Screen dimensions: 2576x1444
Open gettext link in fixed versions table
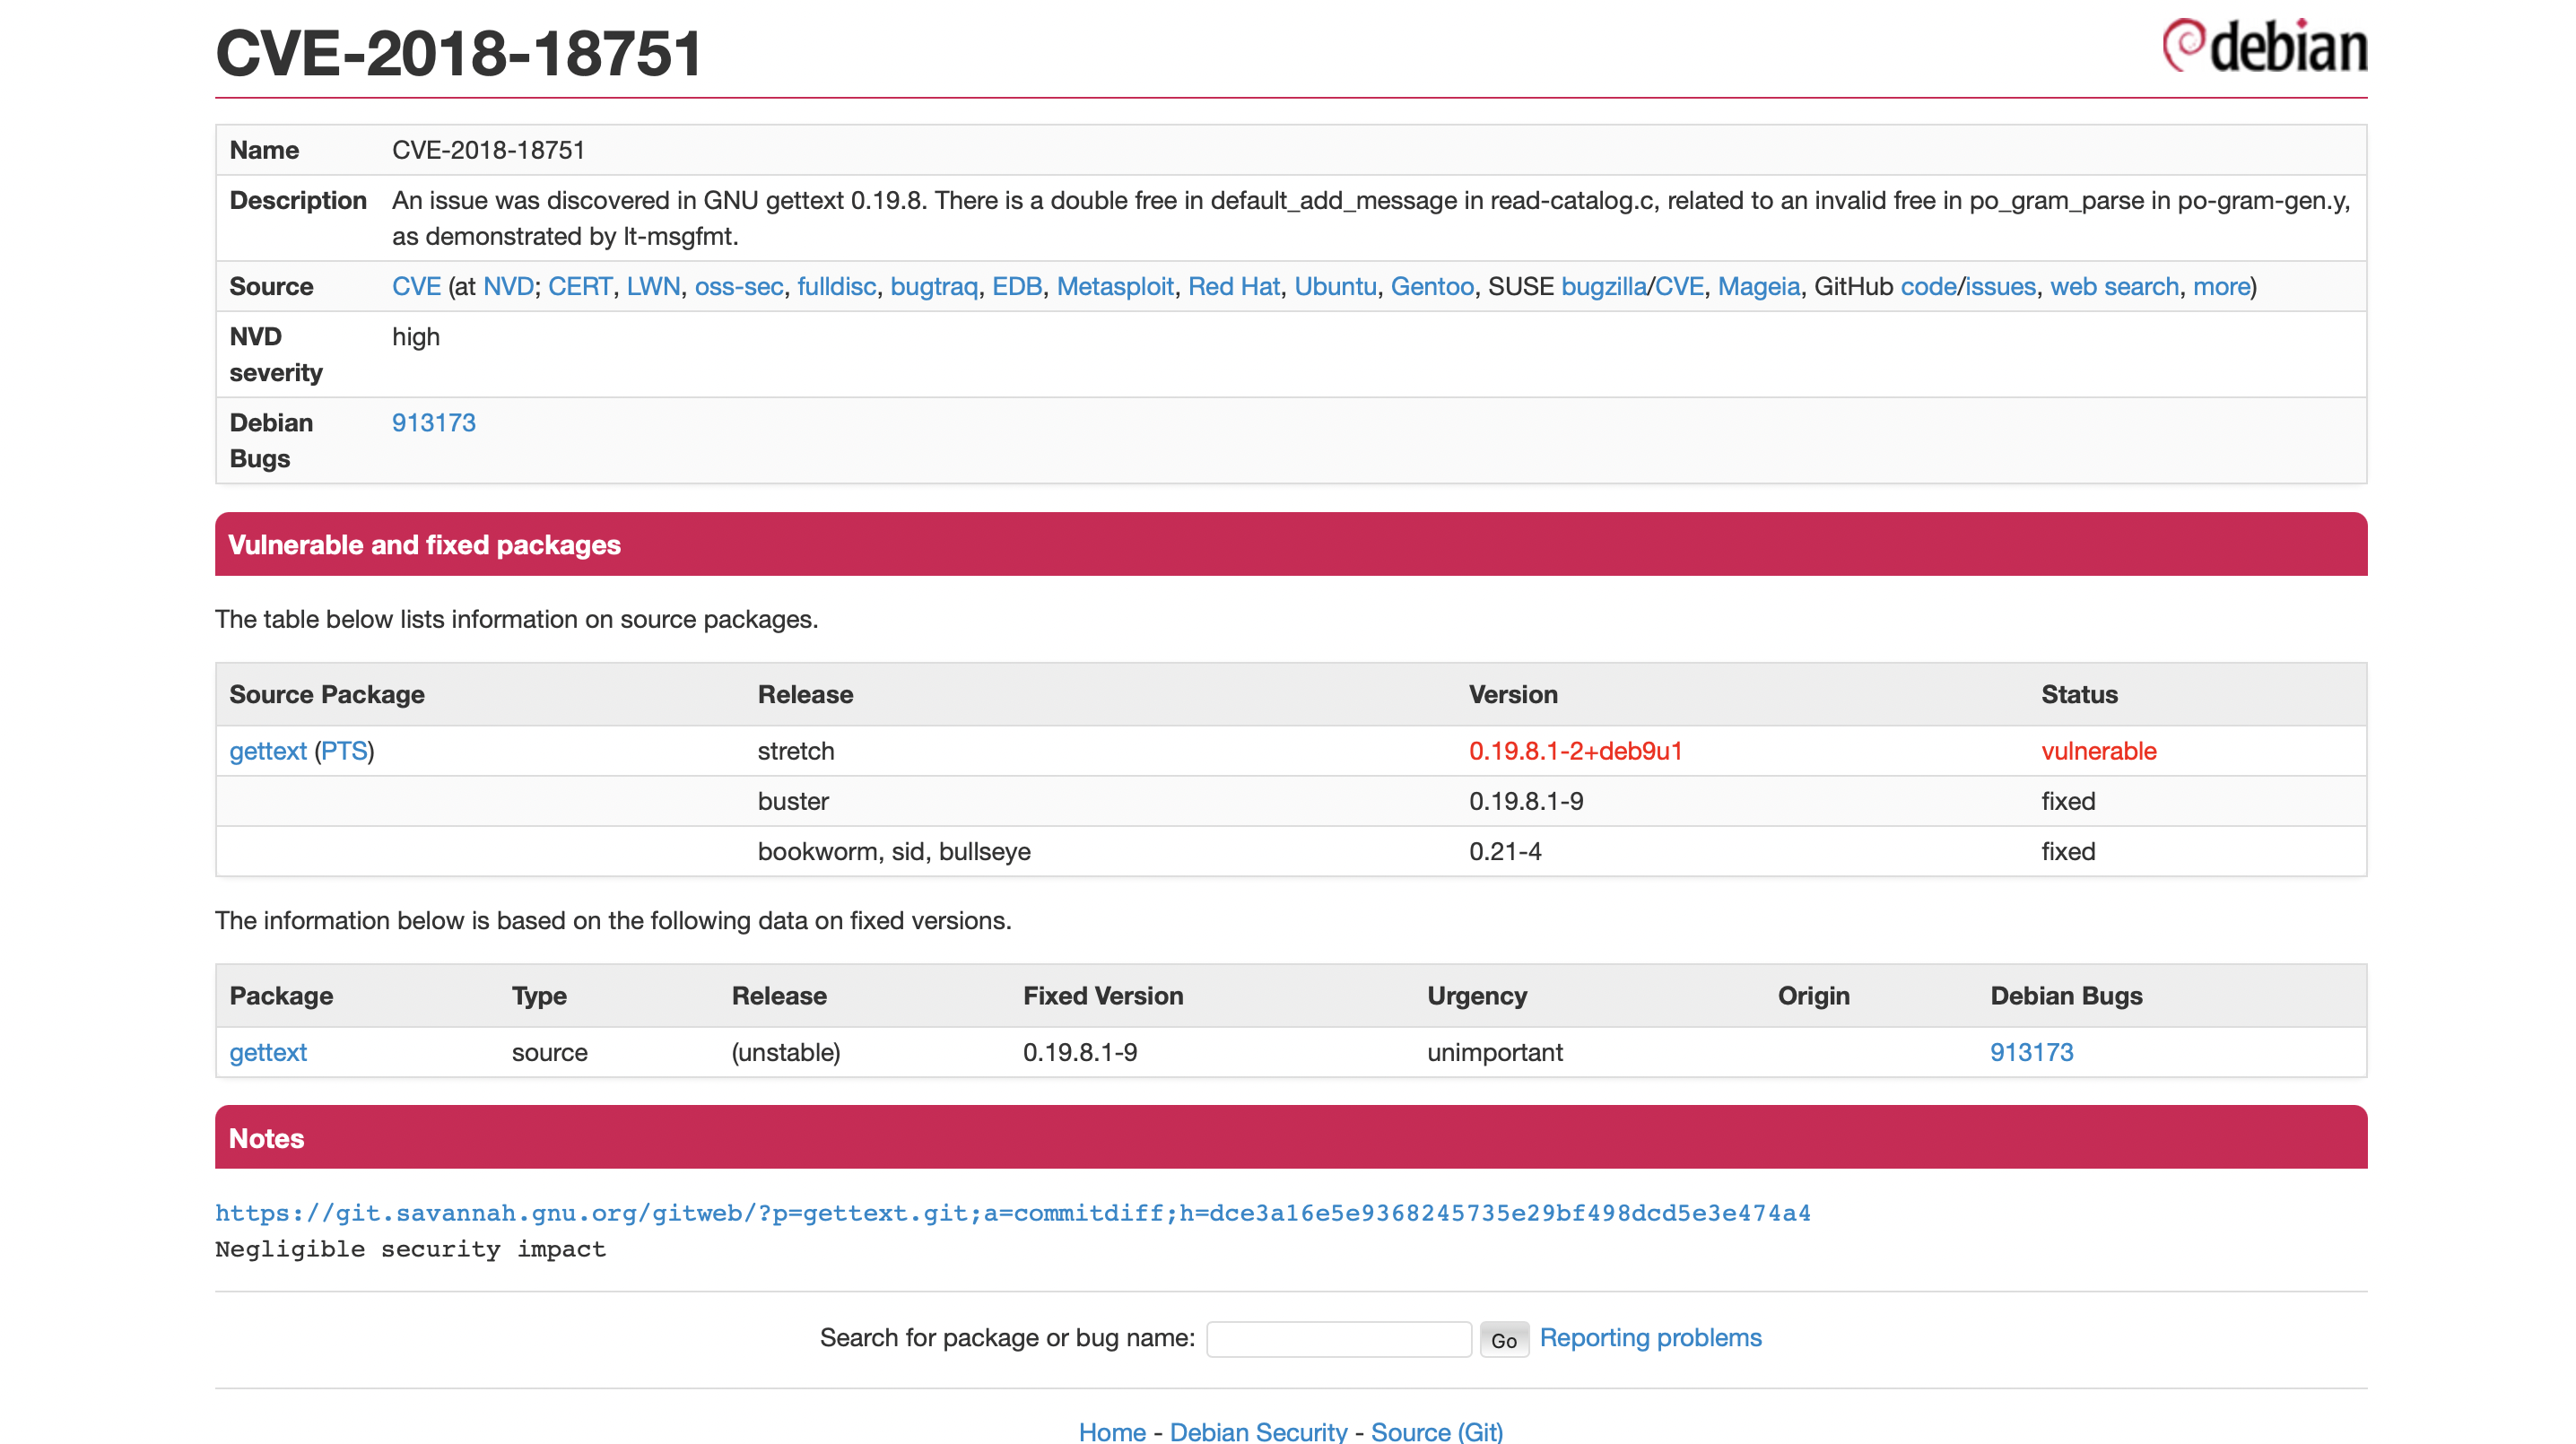tap(268, 1052)
